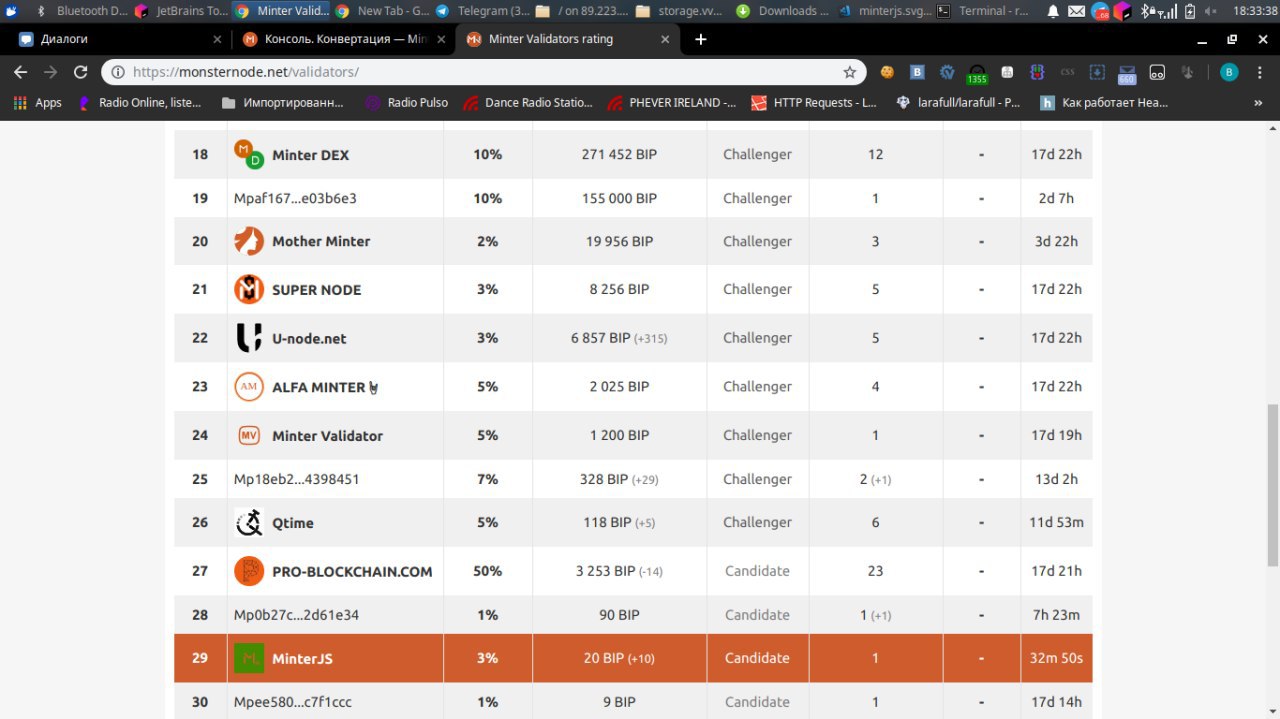Open Dance Radio Station bookmark
The height and width of the screenshot is (719, 1280).
pos(529,102)
